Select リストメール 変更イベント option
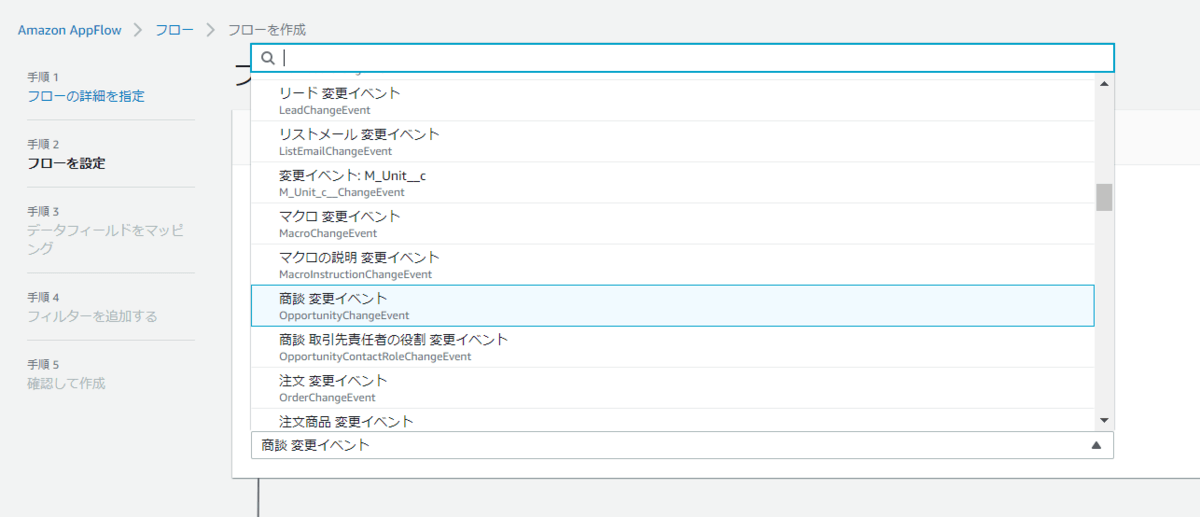 (673, 142)
